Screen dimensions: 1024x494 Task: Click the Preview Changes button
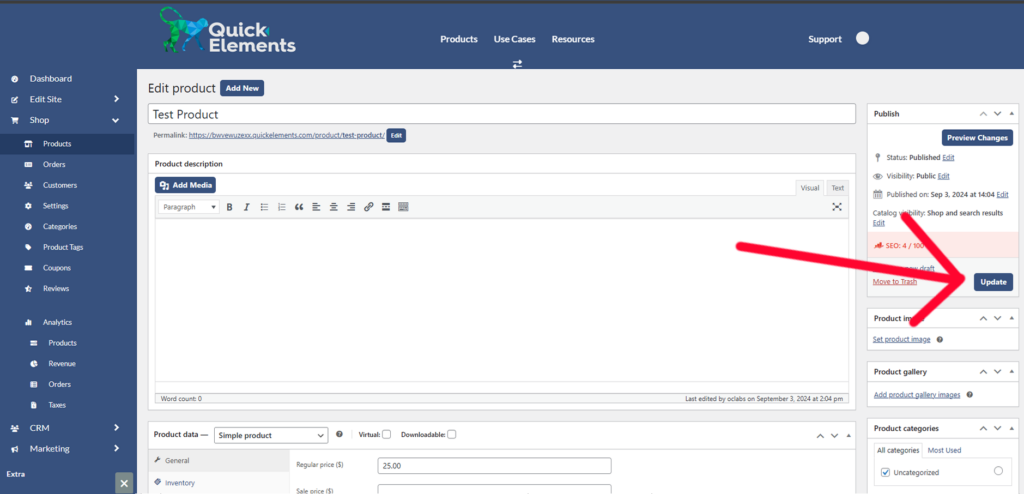click(x=977, y=138)
